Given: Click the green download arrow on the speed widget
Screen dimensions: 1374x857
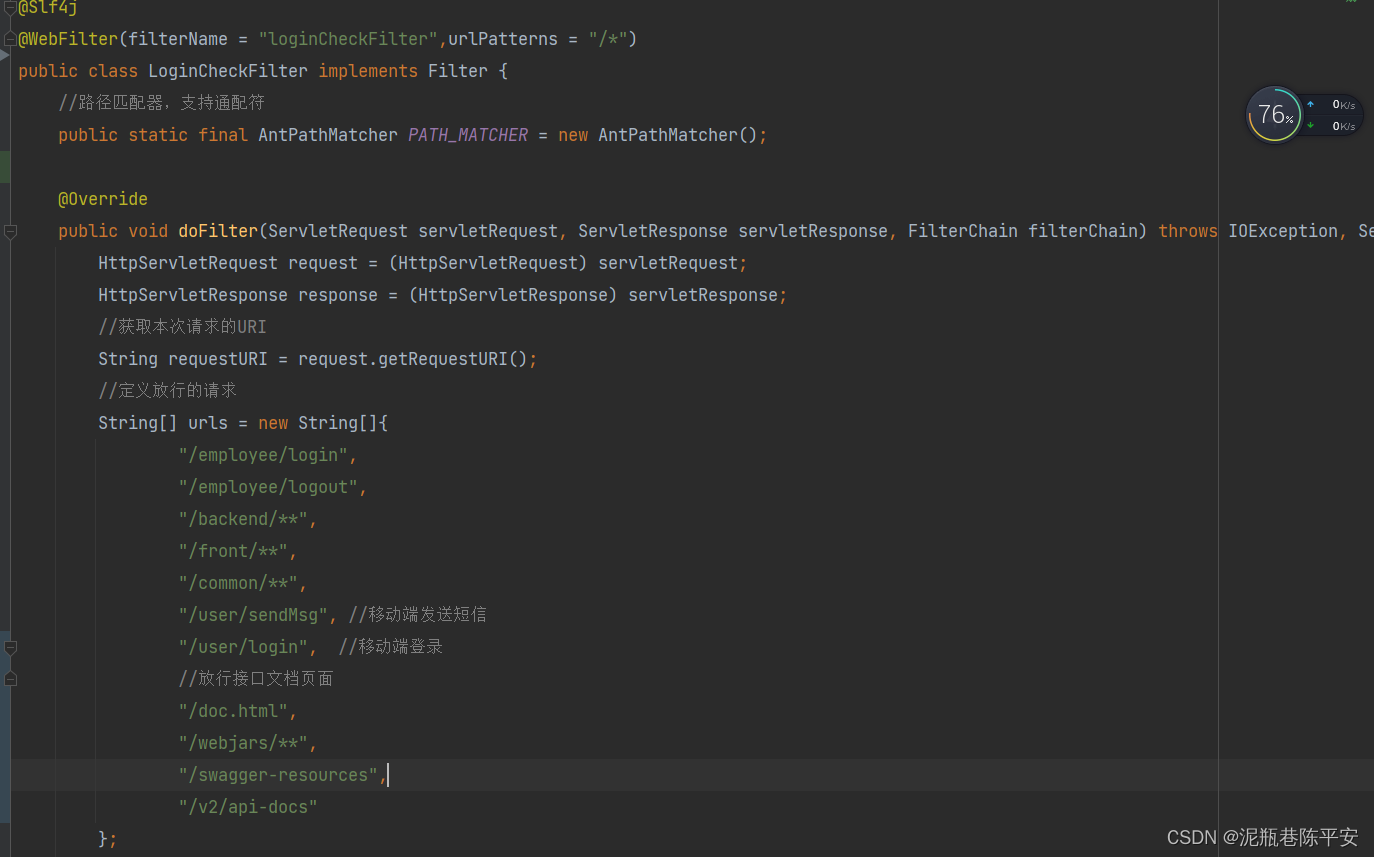Looking at the screenshot, I should pos(1311,125).
